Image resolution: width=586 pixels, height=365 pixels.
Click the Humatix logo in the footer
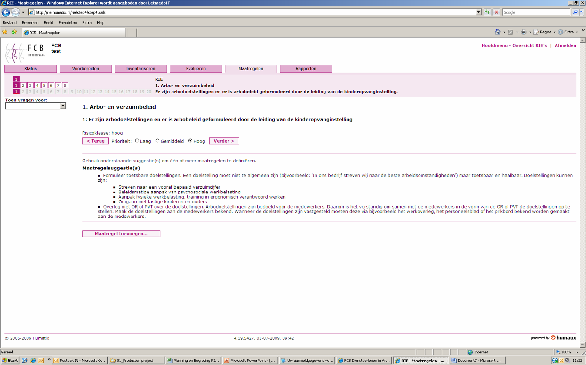[563, 338]
